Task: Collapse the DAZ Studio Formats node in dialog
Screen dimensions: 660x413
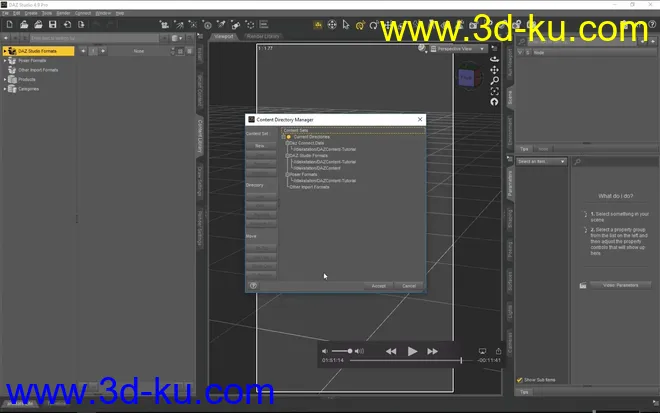Action: pos(287,156)
